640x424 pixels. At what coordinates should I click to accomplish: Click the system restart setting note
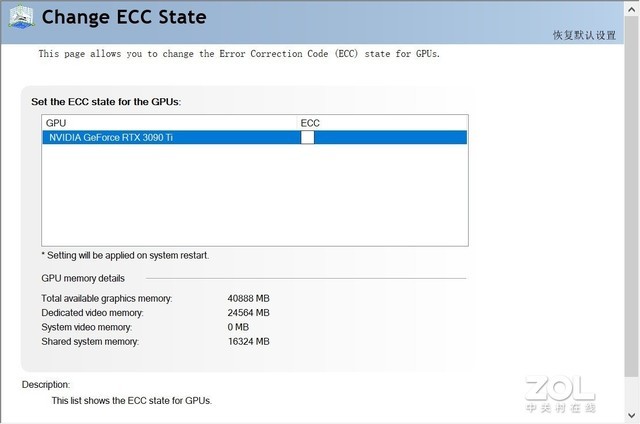pyautogui.click(x=125, y=256)
